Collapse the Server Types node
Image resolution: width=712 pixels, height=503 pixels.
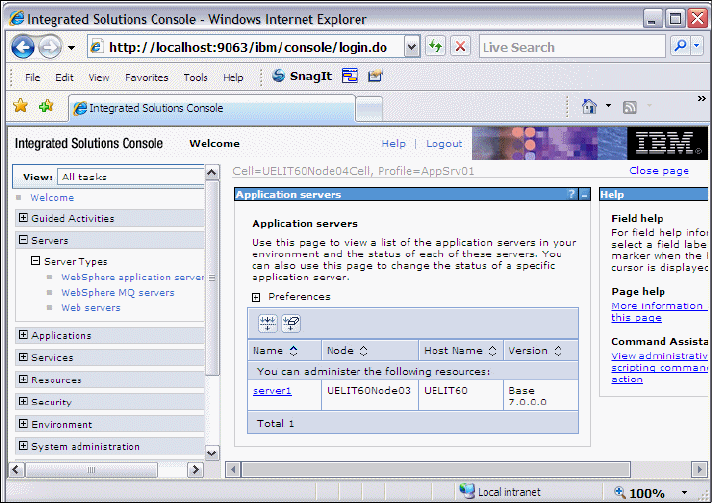coord(35,261)
